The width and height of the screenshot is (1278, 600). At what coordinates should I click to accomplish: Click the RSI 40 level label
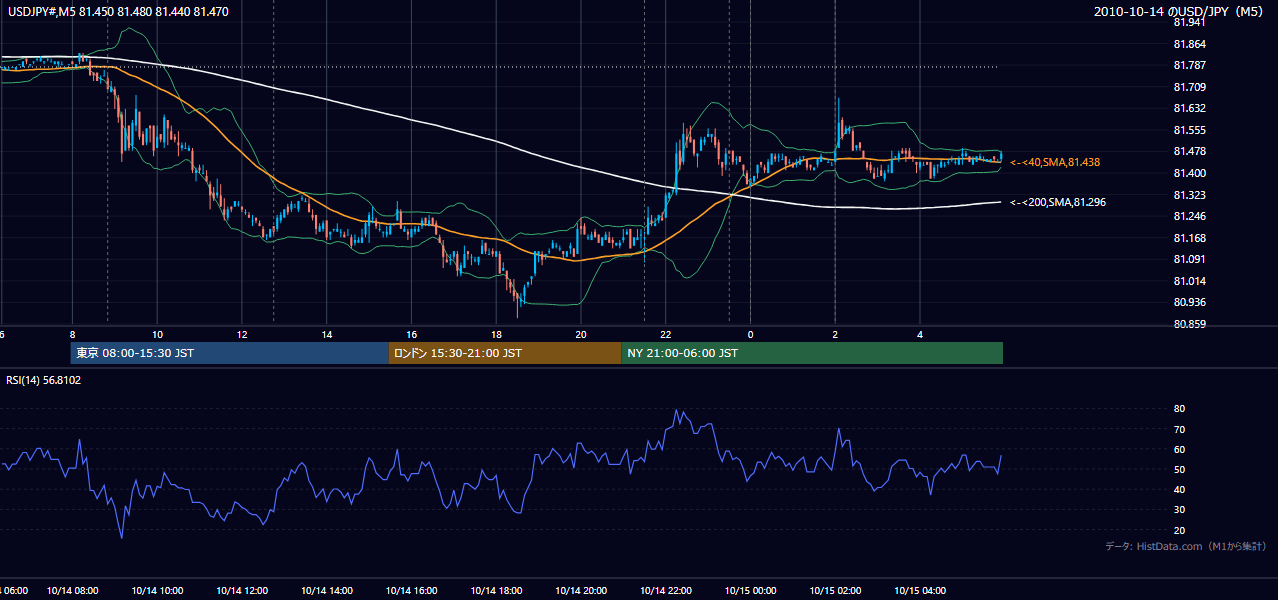(1179, 489)
